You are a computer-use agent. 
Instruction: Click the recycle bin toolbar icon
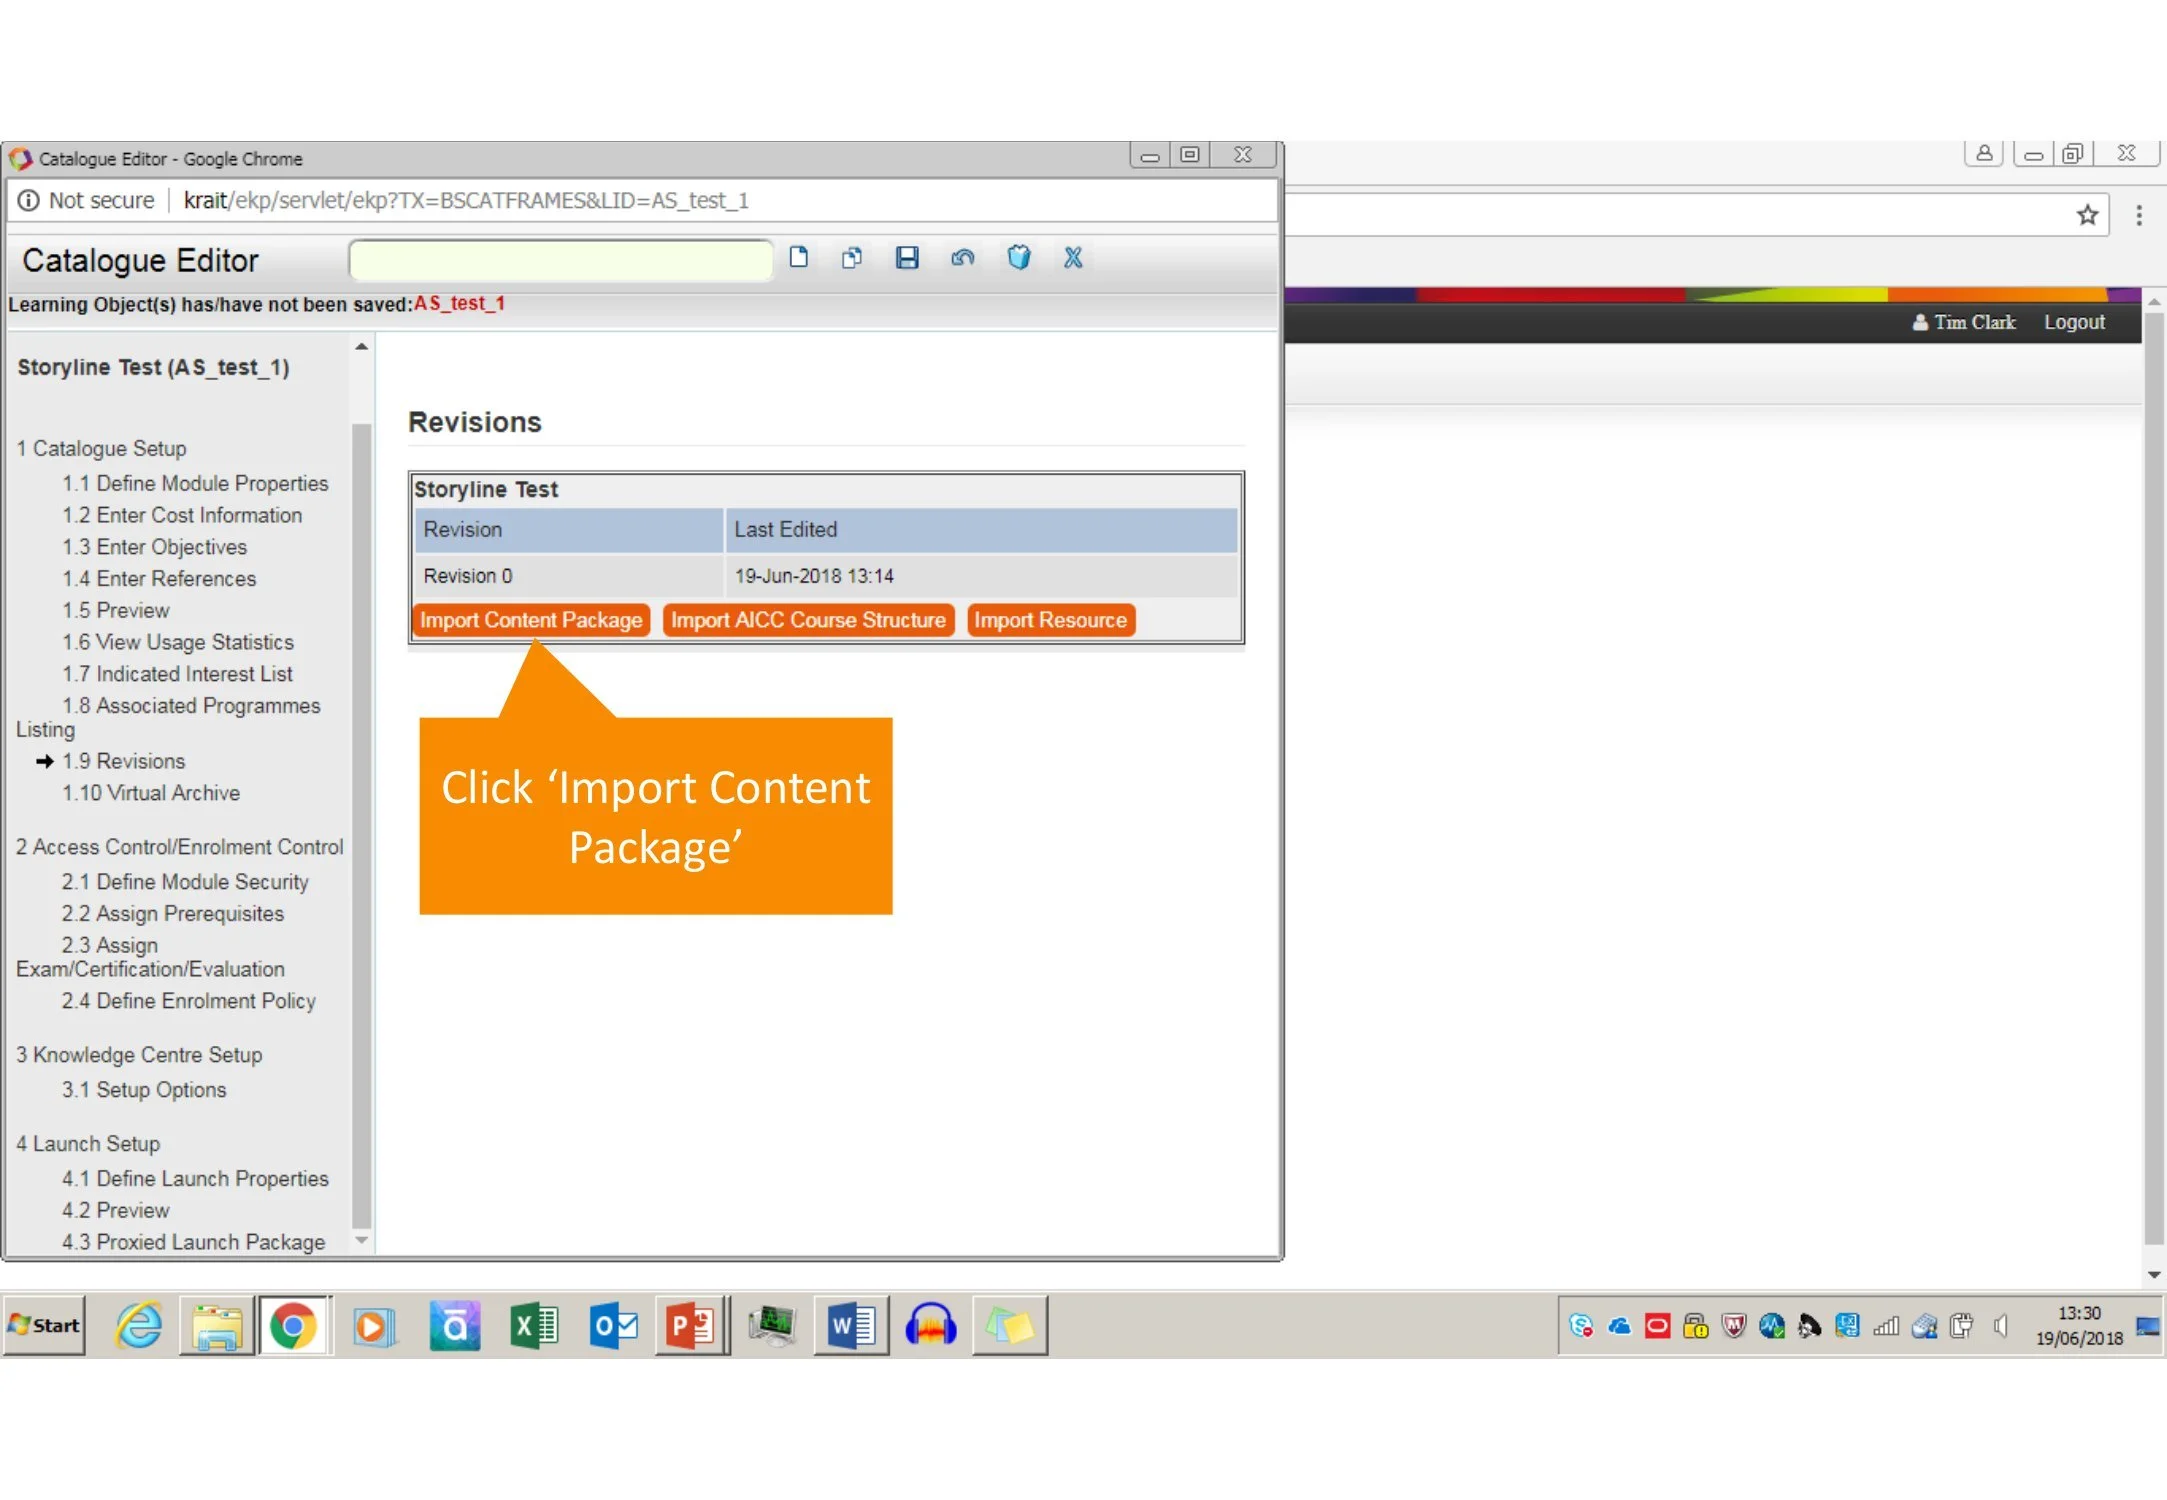click(1018, 258)
